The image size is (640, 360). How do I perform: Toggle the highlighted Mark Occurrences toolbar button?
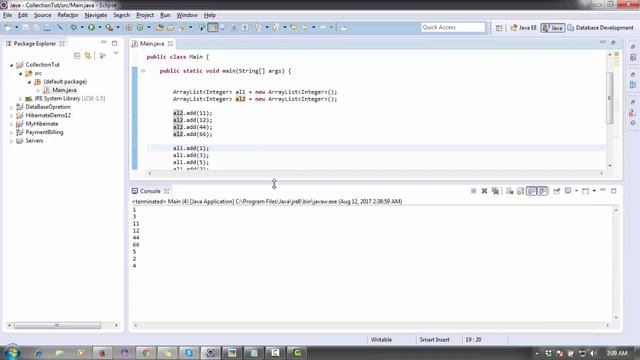pyautogui.click(x=213, y=27)
